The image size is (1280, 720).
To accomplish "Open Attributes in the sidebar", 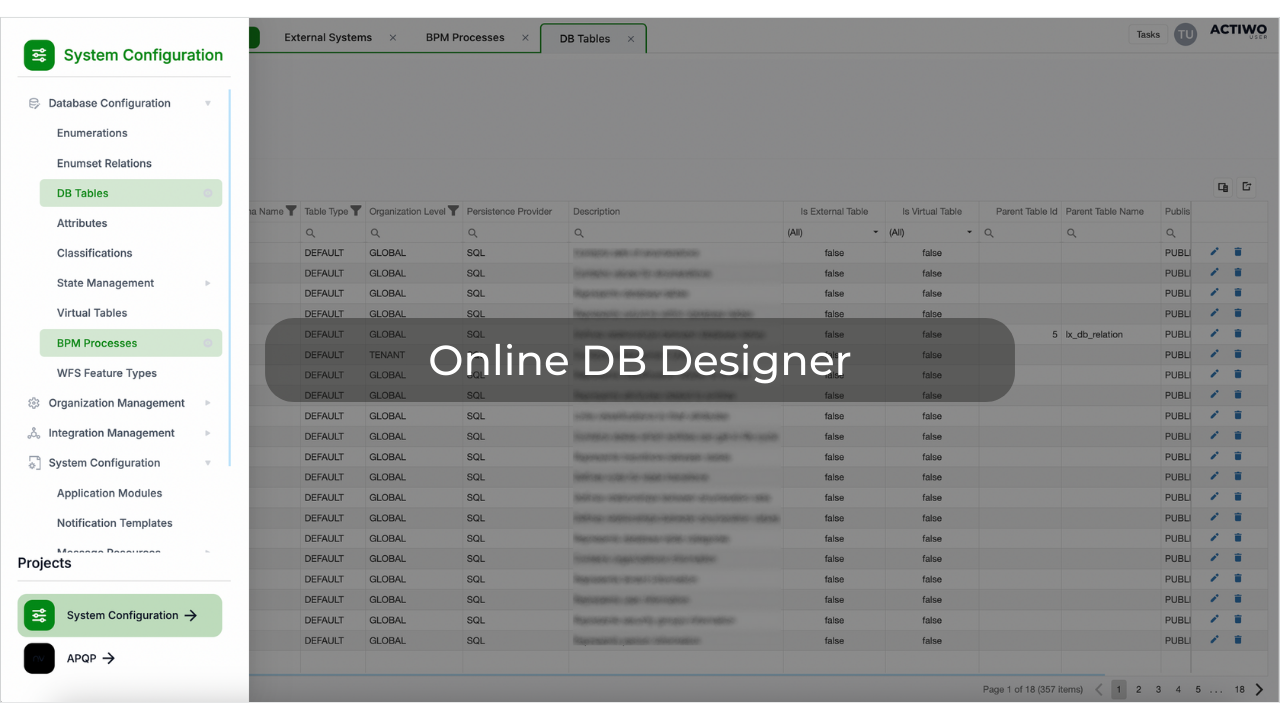I will [x=82, y=223].
